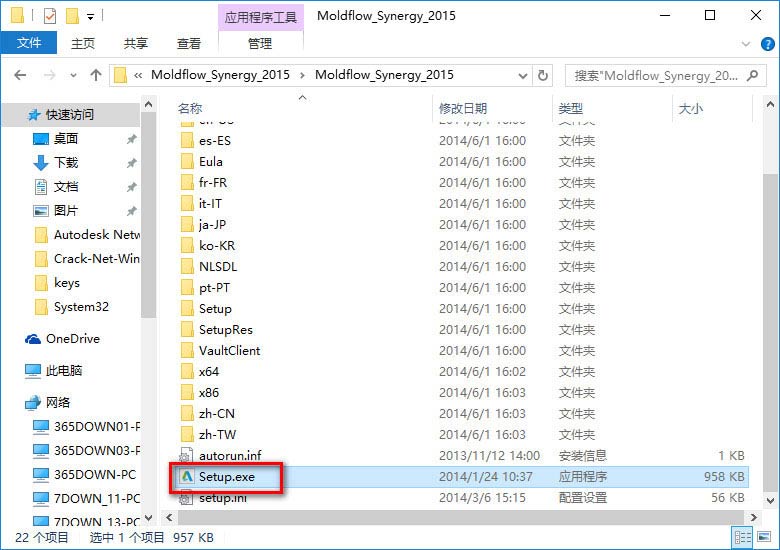Click navigation pane scroll up arrow

(148, 104)
